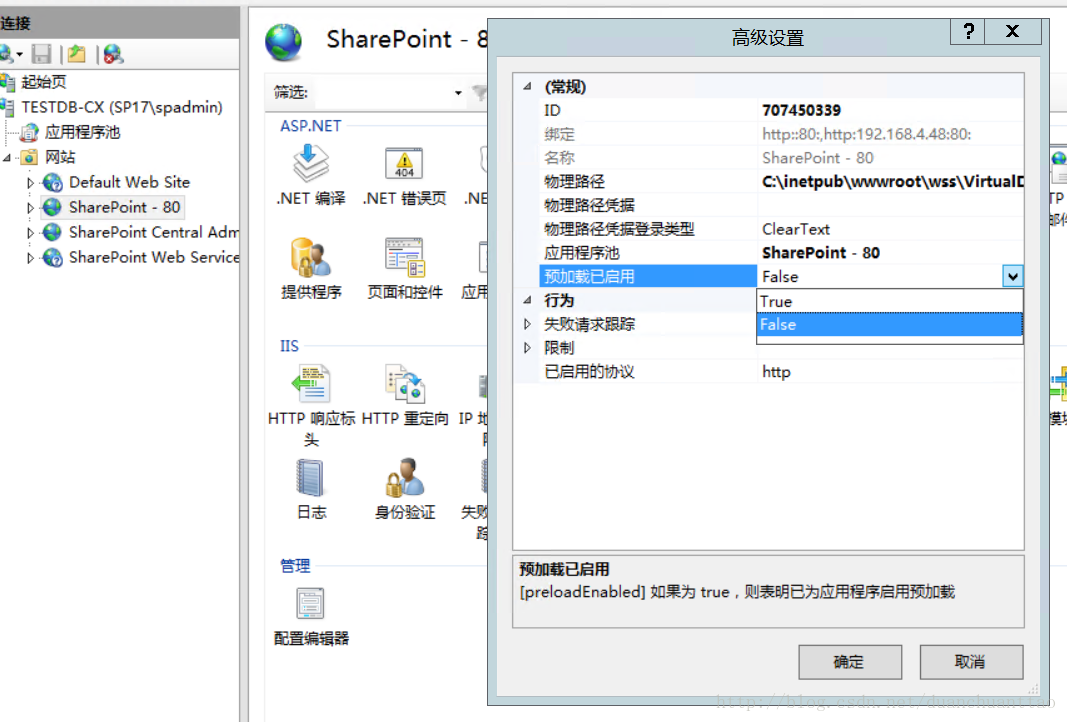This screenshot has width=1067, height=722.
Task: Click the 确定 button
Action: (x=850, y=661)
